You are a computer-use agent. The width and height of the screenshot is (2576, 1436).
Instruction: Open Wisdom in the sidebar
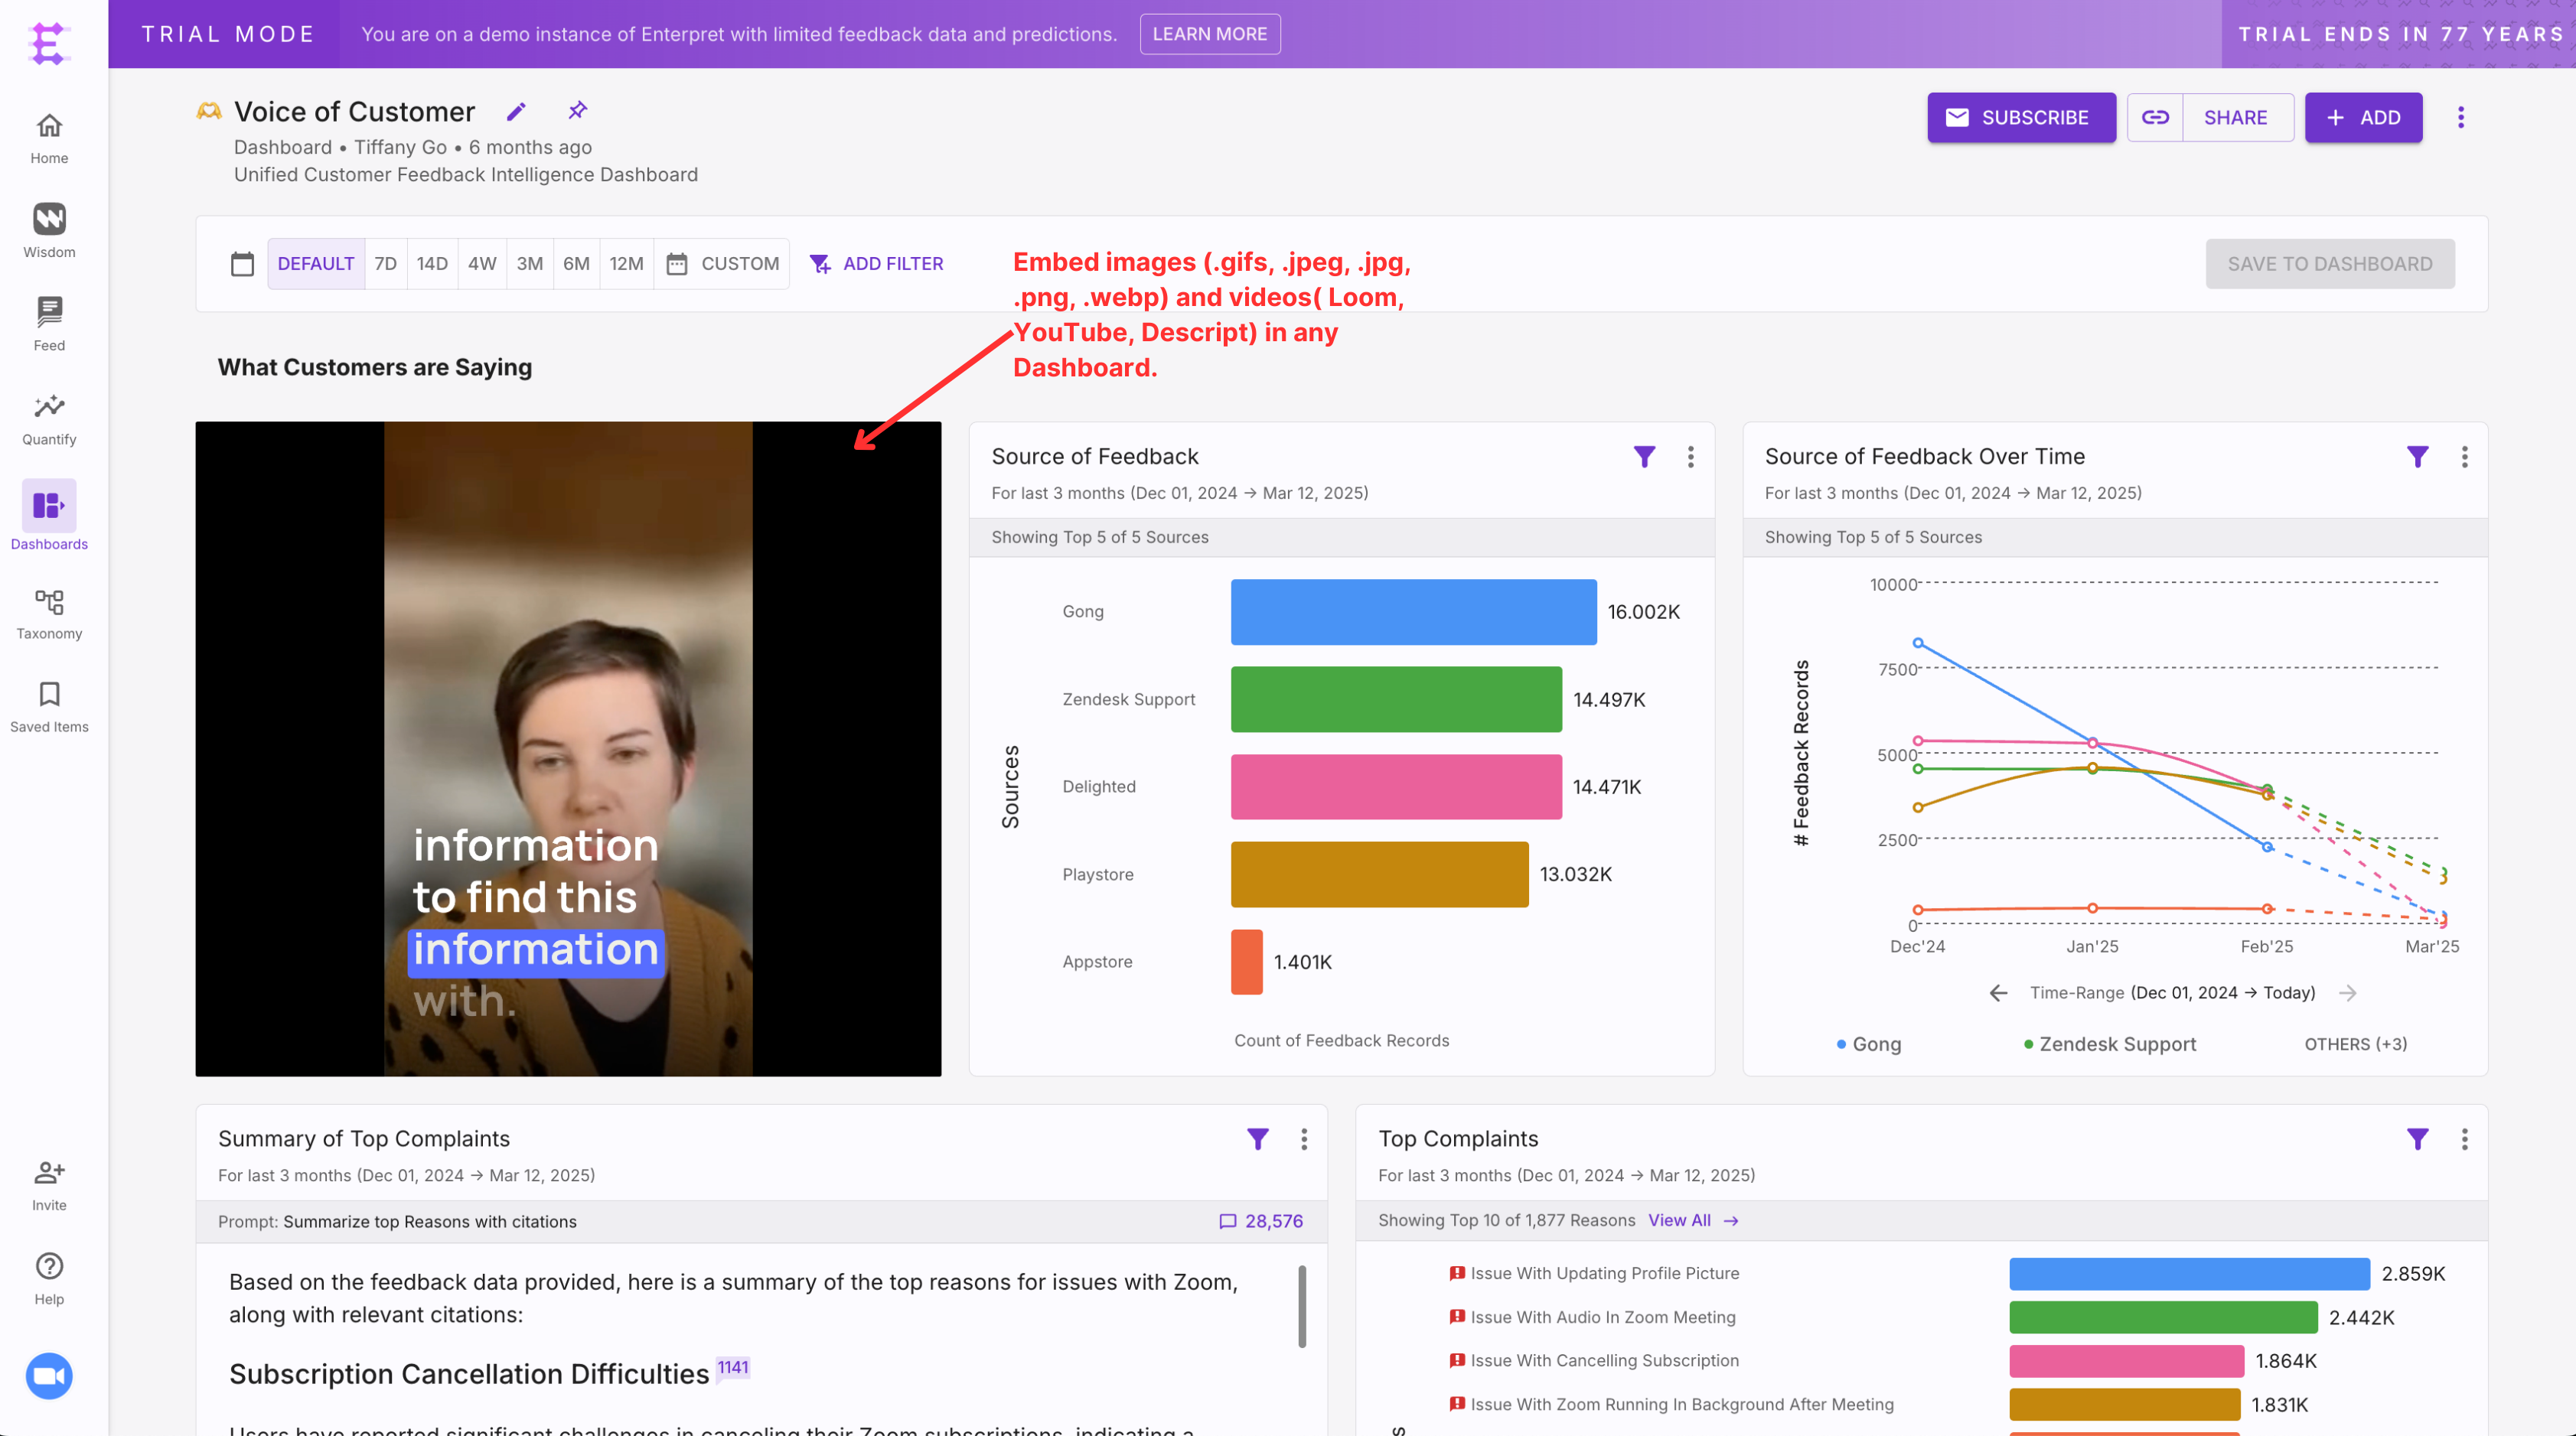click(49, 230)
